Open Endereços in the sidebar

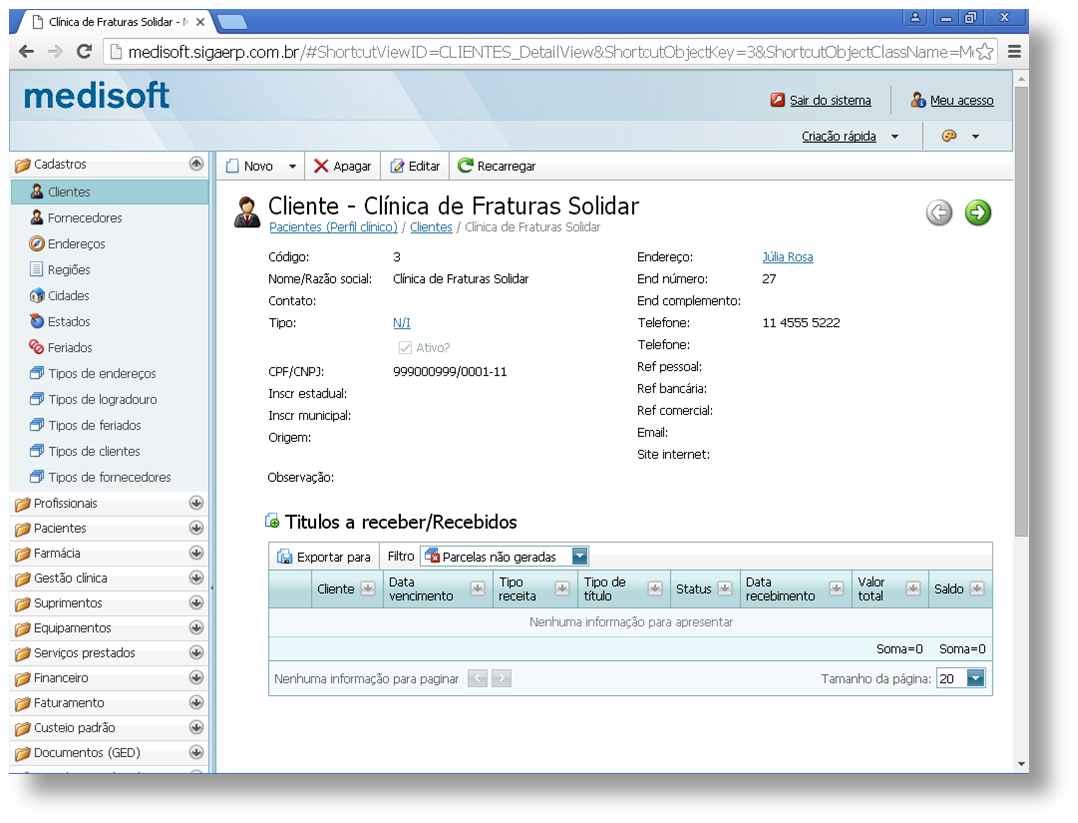point(67,244)
